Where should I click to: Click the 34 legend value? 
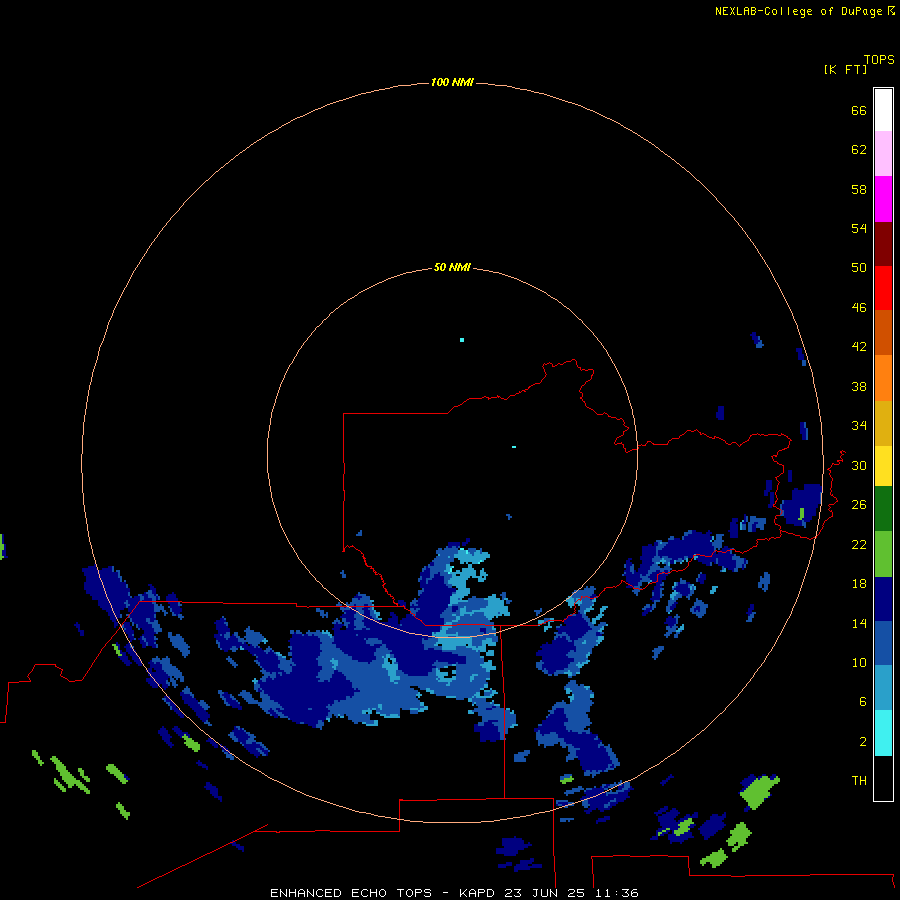point(859,425)
